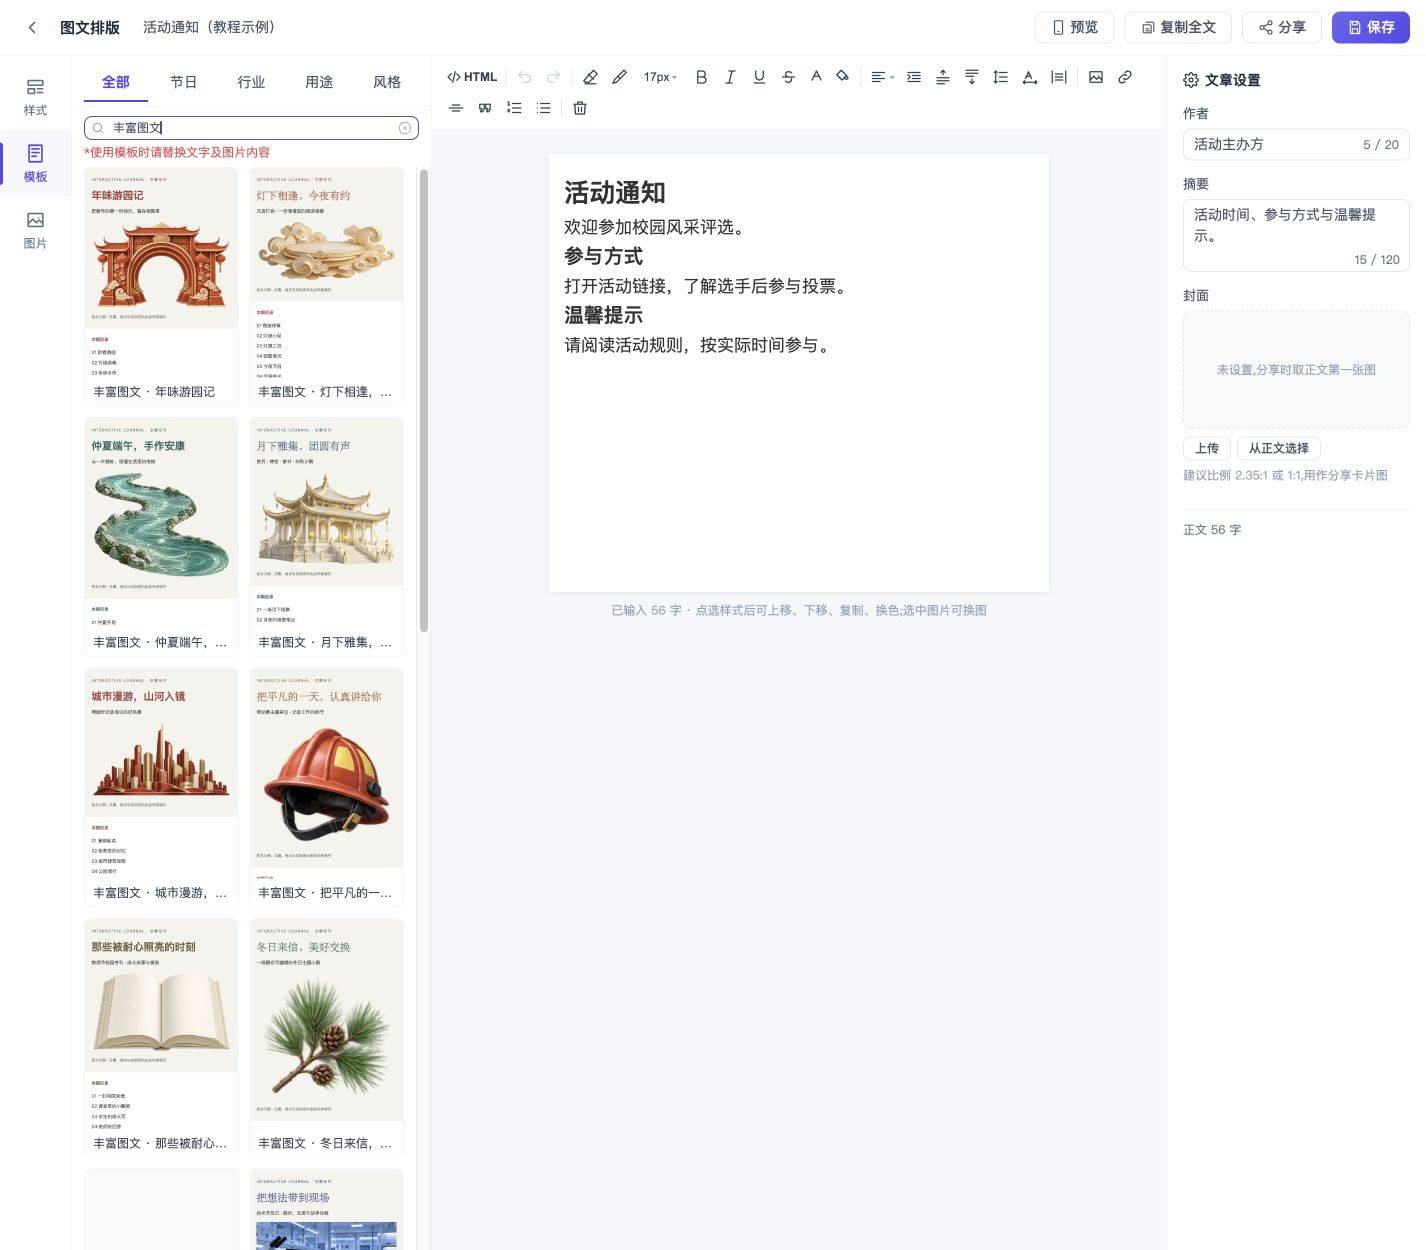The height and width of the screenshot is (1250, 1426).
Task: Open the HTML source view
Action: pos(472,77)
